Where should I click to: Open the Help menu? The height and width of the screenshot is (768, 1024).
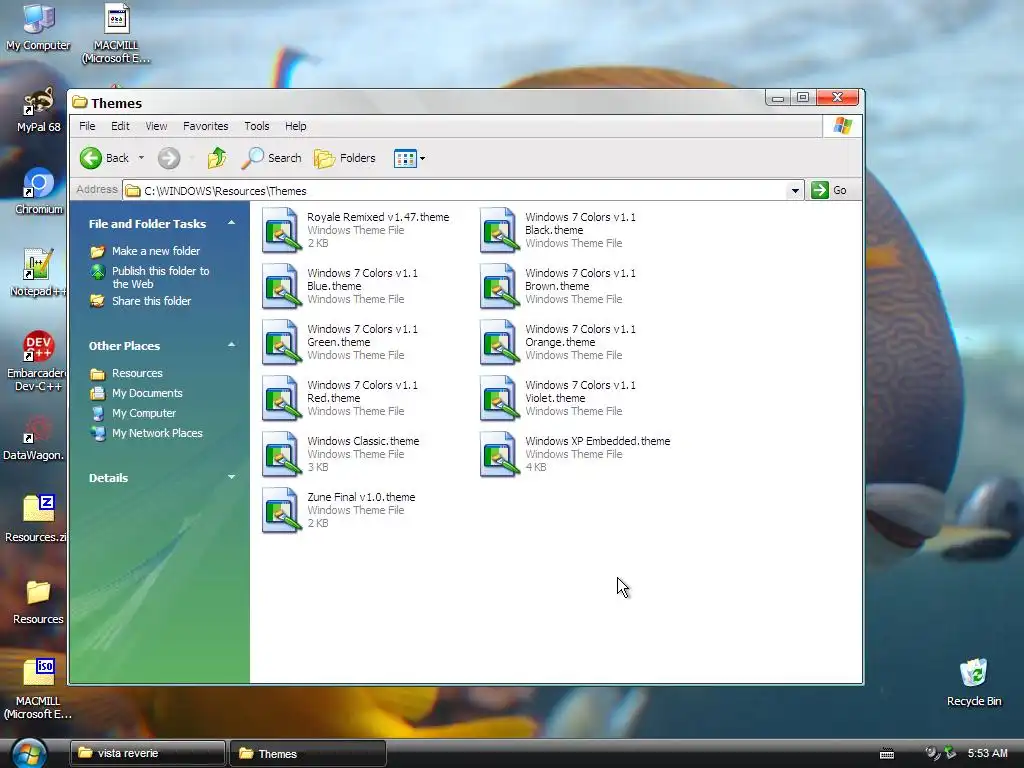pyautogui.click(x=295, y=126)
